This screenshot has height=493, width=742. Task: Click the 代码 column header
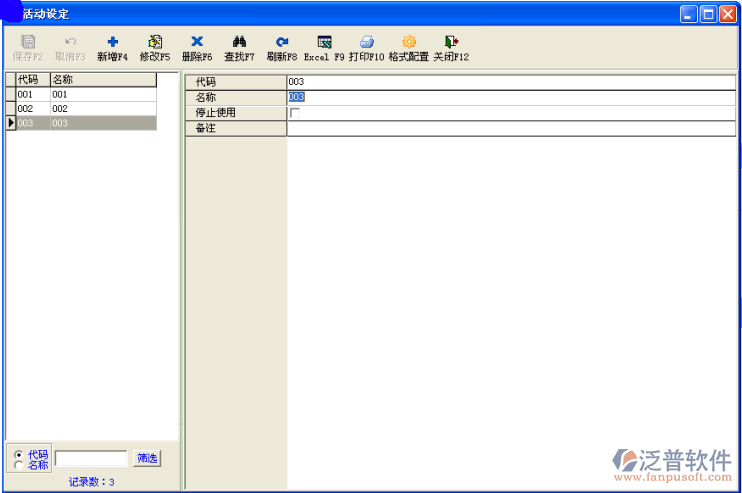coord(32,79)
